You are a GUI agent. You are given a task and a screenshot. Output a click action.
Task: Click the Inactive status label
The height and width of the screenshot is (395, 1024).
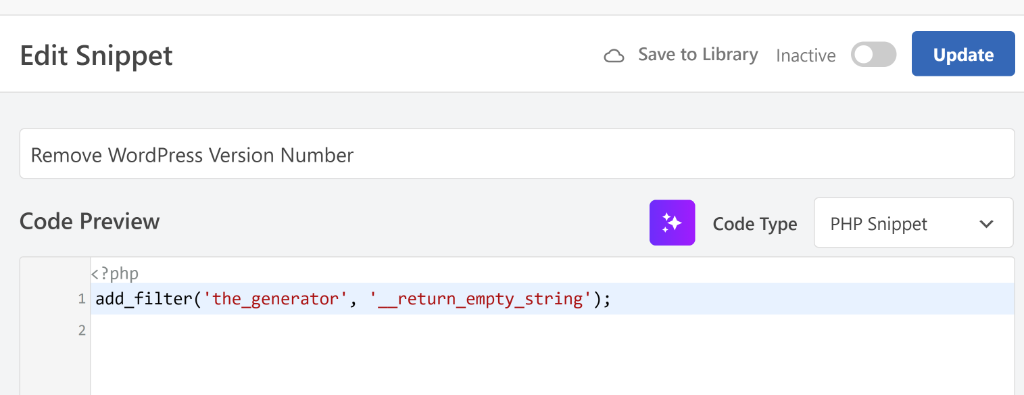805,55
